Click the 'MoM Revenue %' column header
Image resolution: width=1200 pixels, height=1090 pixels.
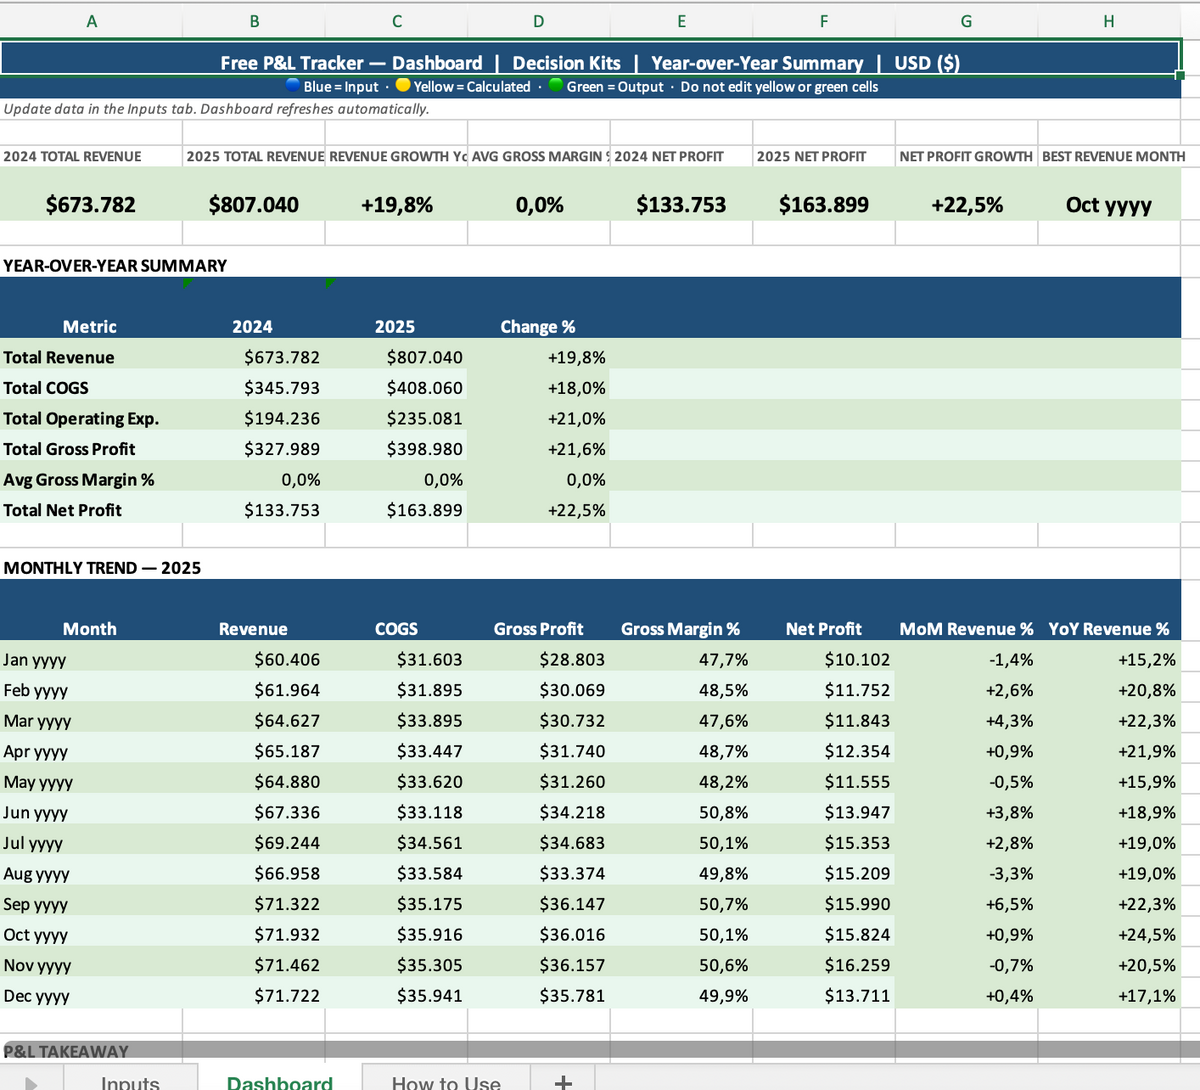pyautogui.click(x=967, y=629)
